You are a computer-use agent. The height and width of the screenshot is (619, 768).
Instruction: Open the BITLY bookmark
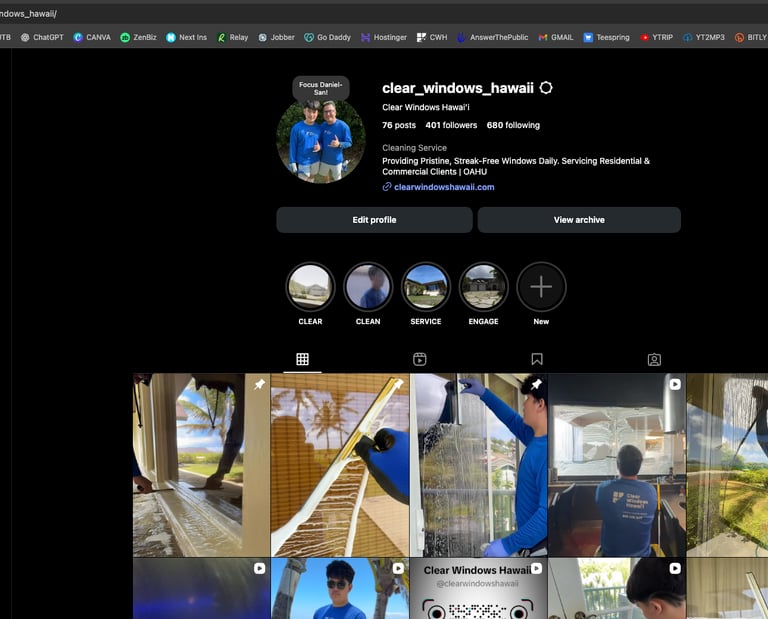point(751,37)
